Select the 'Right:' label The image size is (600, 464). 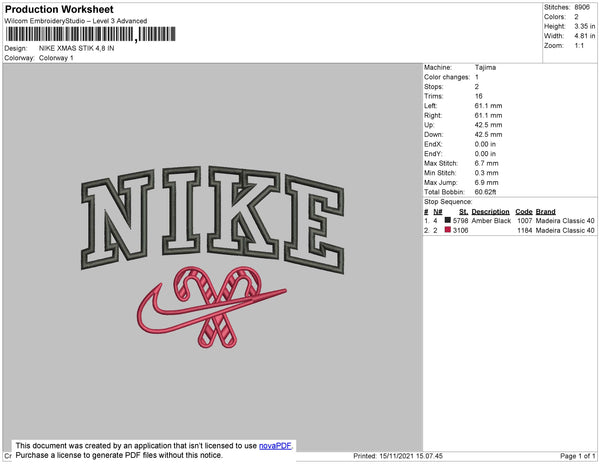[x=433, y=115]
